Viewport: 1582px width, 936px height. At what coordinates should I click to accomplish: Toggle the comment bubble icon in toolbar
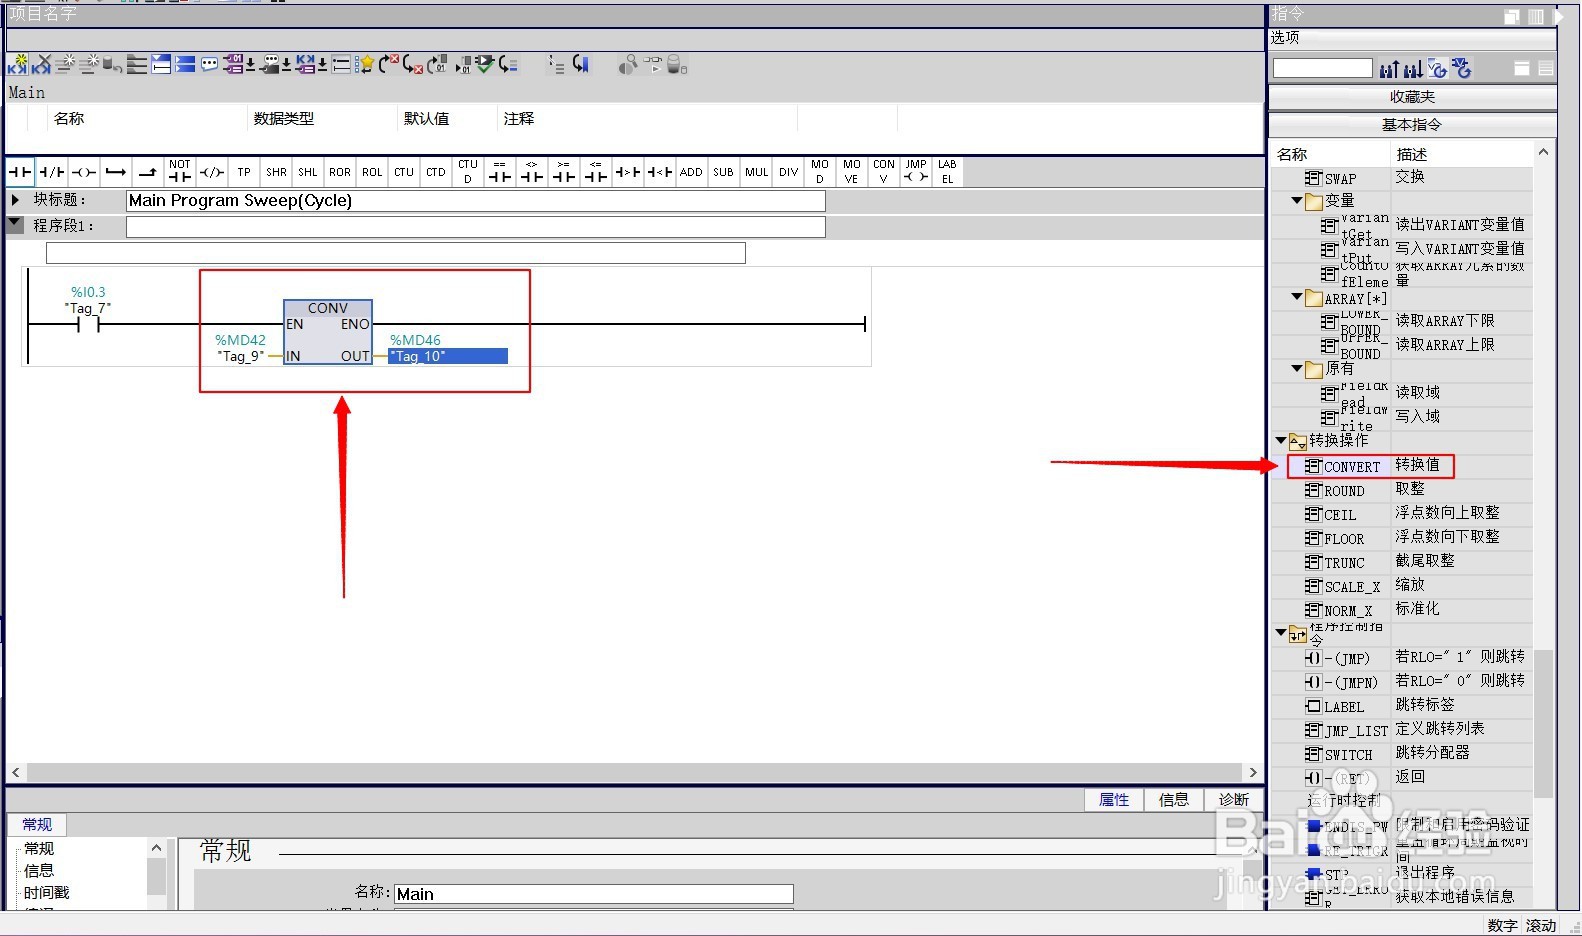pyautogui.click(x=209, y=65)
